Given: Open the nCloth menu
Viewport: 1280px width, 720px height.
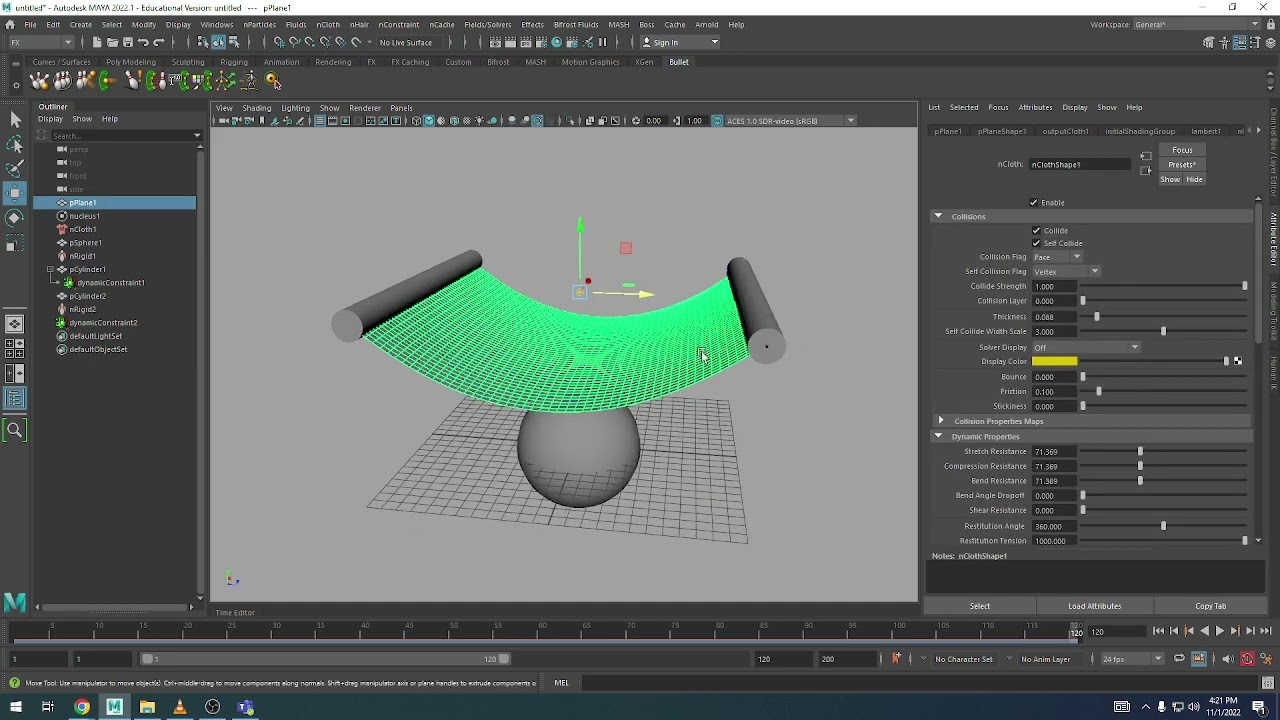Looking at the screenshot, I should [x=328, y=24].
